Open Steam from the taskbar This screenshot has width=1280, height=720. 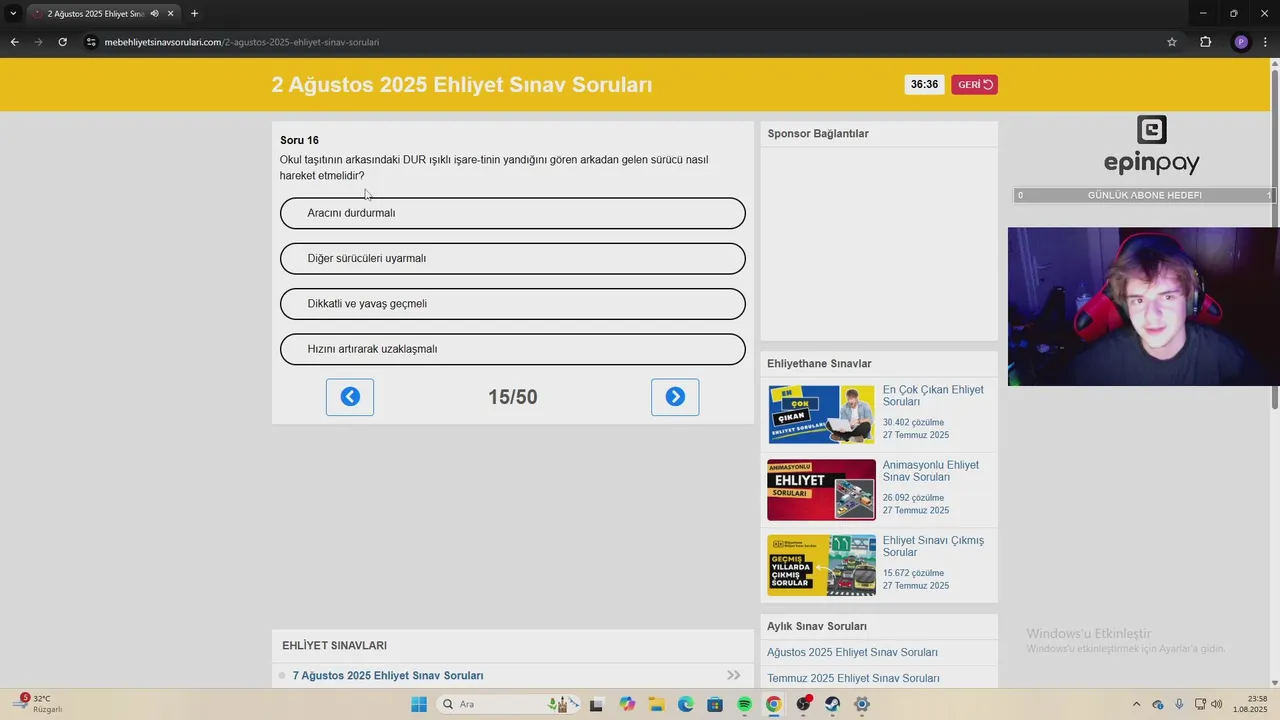click(x=832, y=704)
